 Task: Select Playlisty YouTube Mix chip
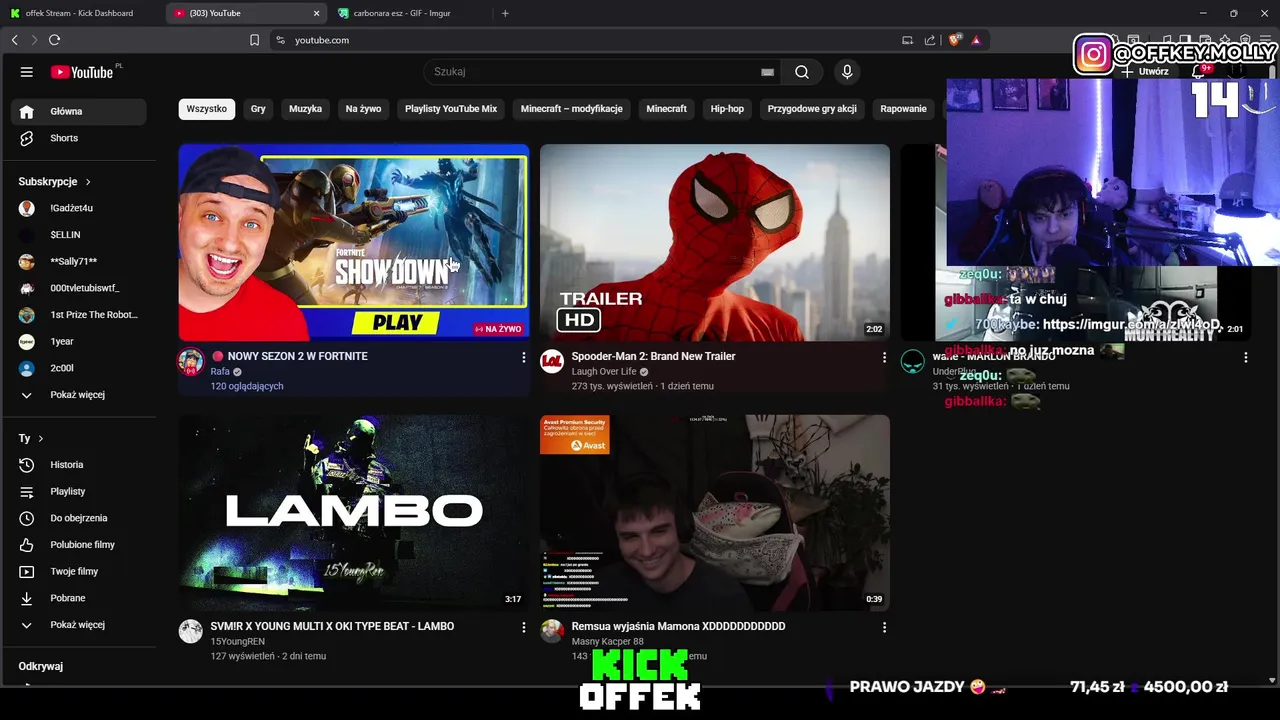point(451,109)
